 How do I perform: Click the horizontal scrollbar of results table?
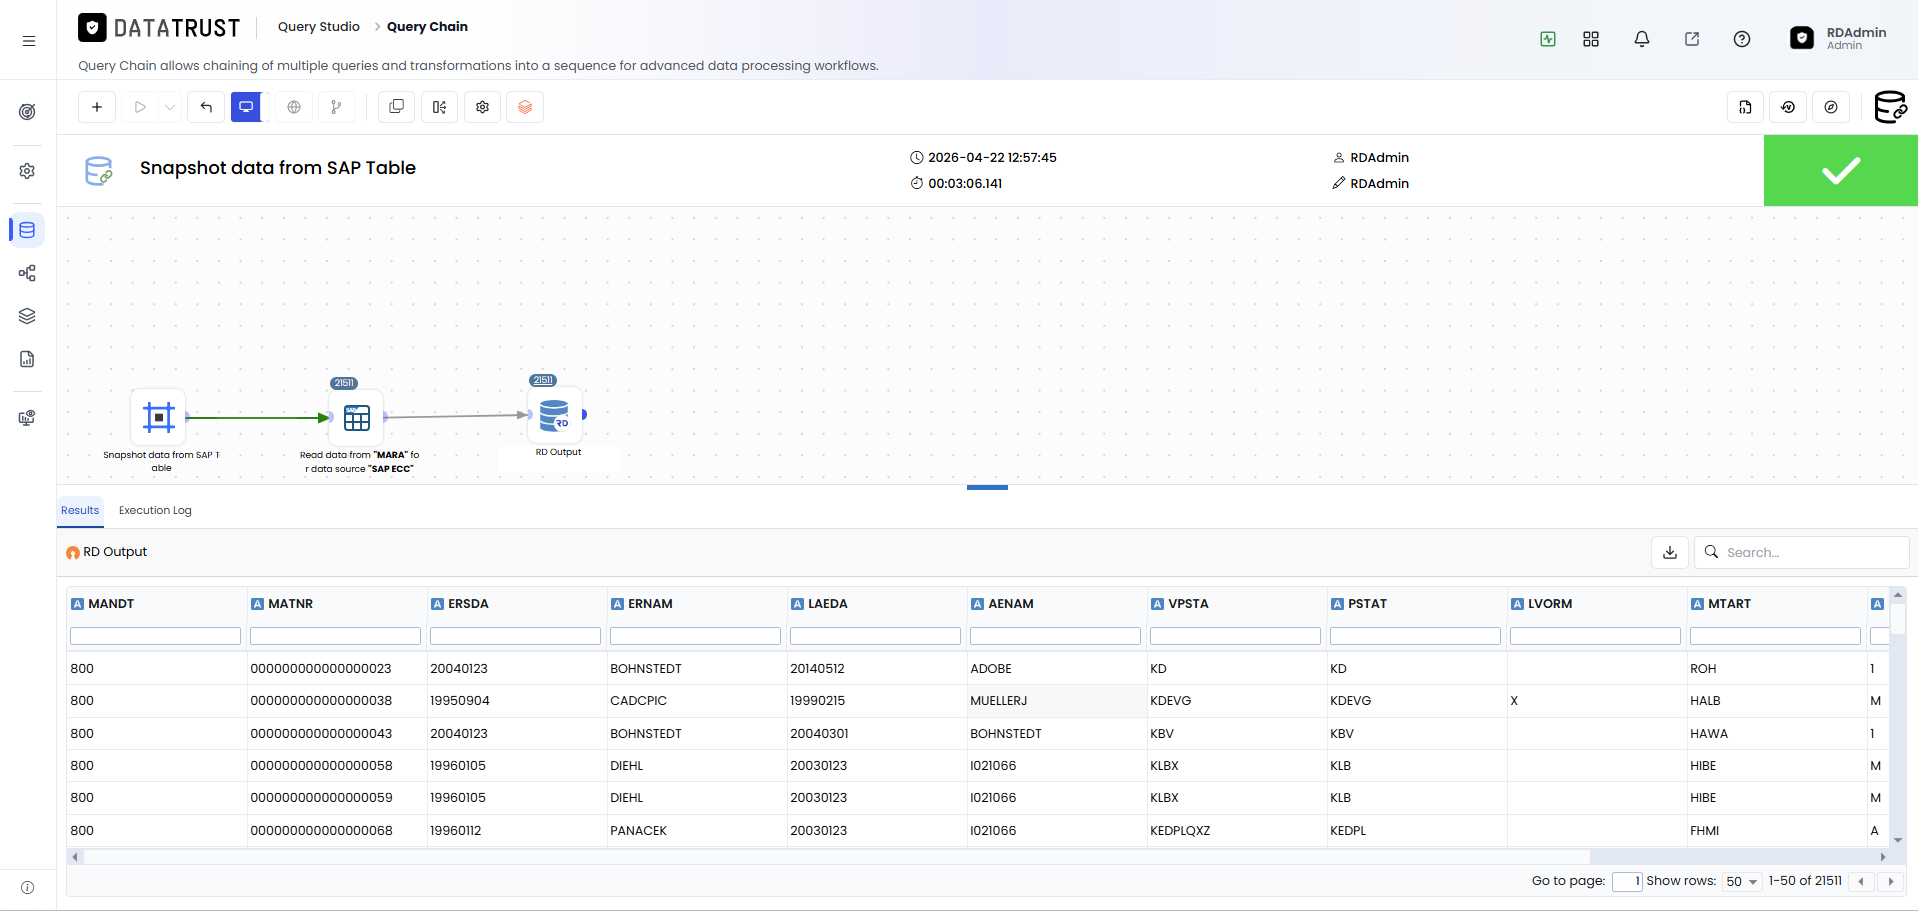836,857
